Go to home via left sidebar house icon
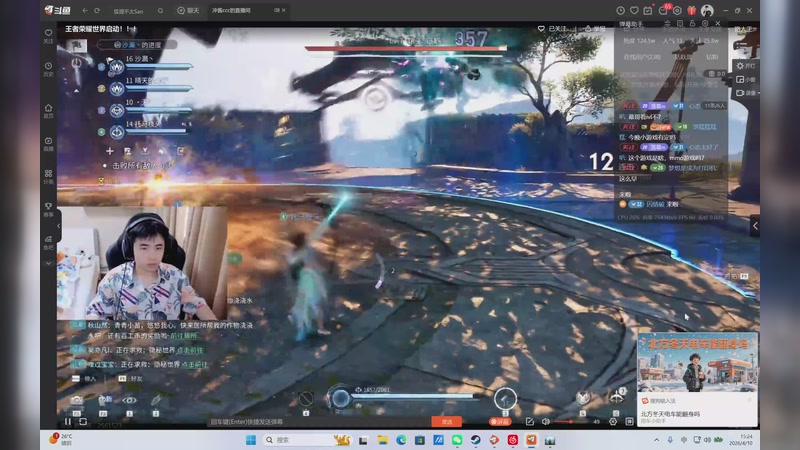 click(x=48, y=111)
